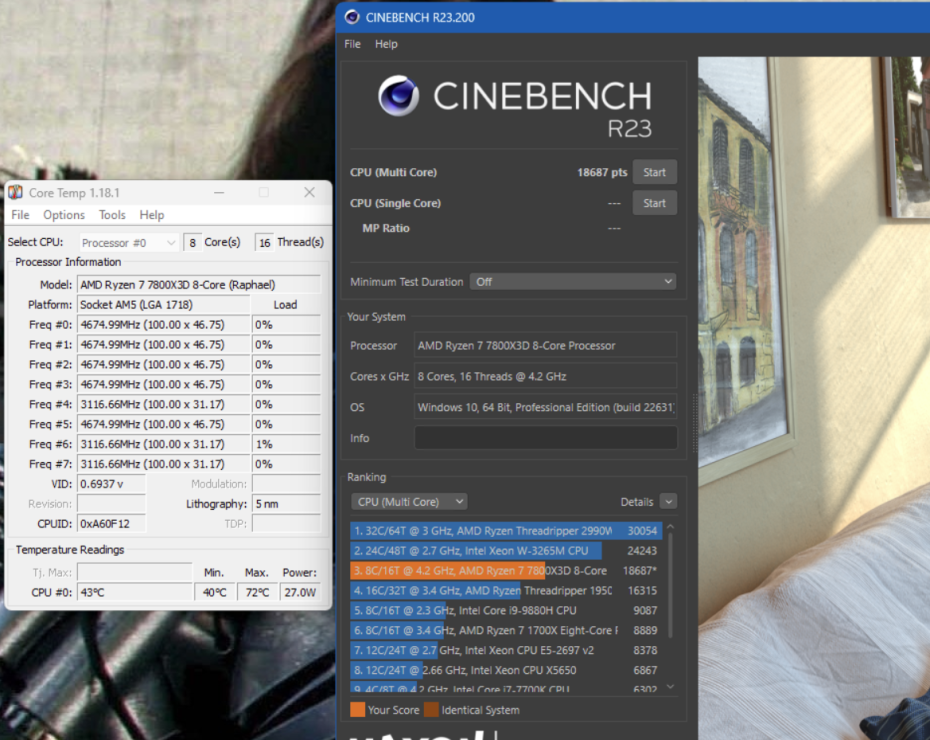Click the ranking list scrollbar thumb
Screen dimensions: 930x740
(670, 585)
